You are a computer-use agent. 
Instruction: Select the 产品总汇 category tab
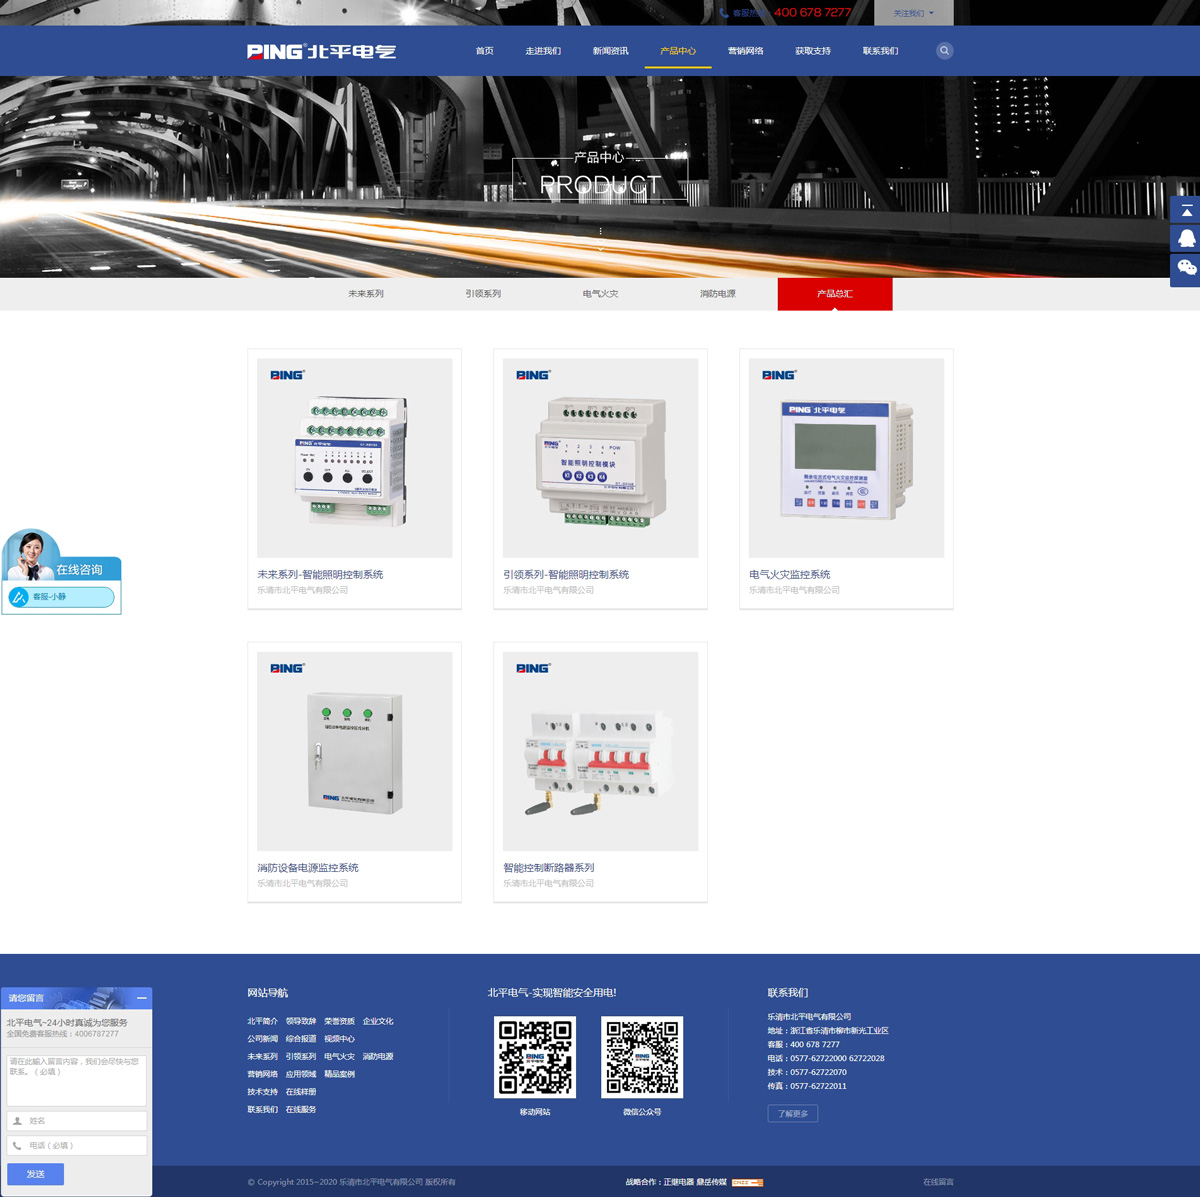[835, 294]
